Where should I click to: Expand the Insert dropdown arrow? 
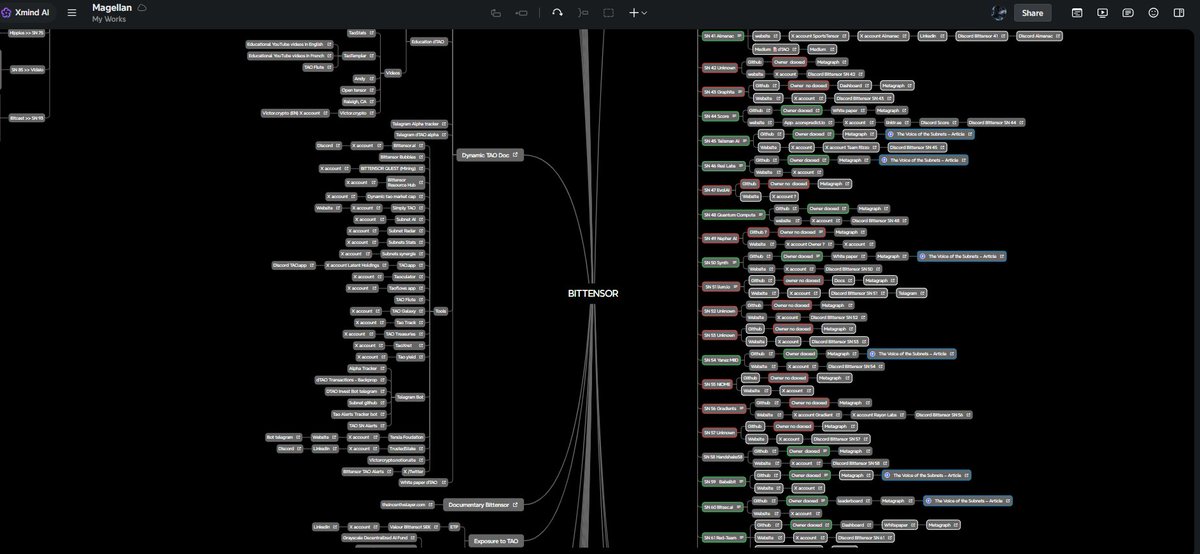coord(645,13)
